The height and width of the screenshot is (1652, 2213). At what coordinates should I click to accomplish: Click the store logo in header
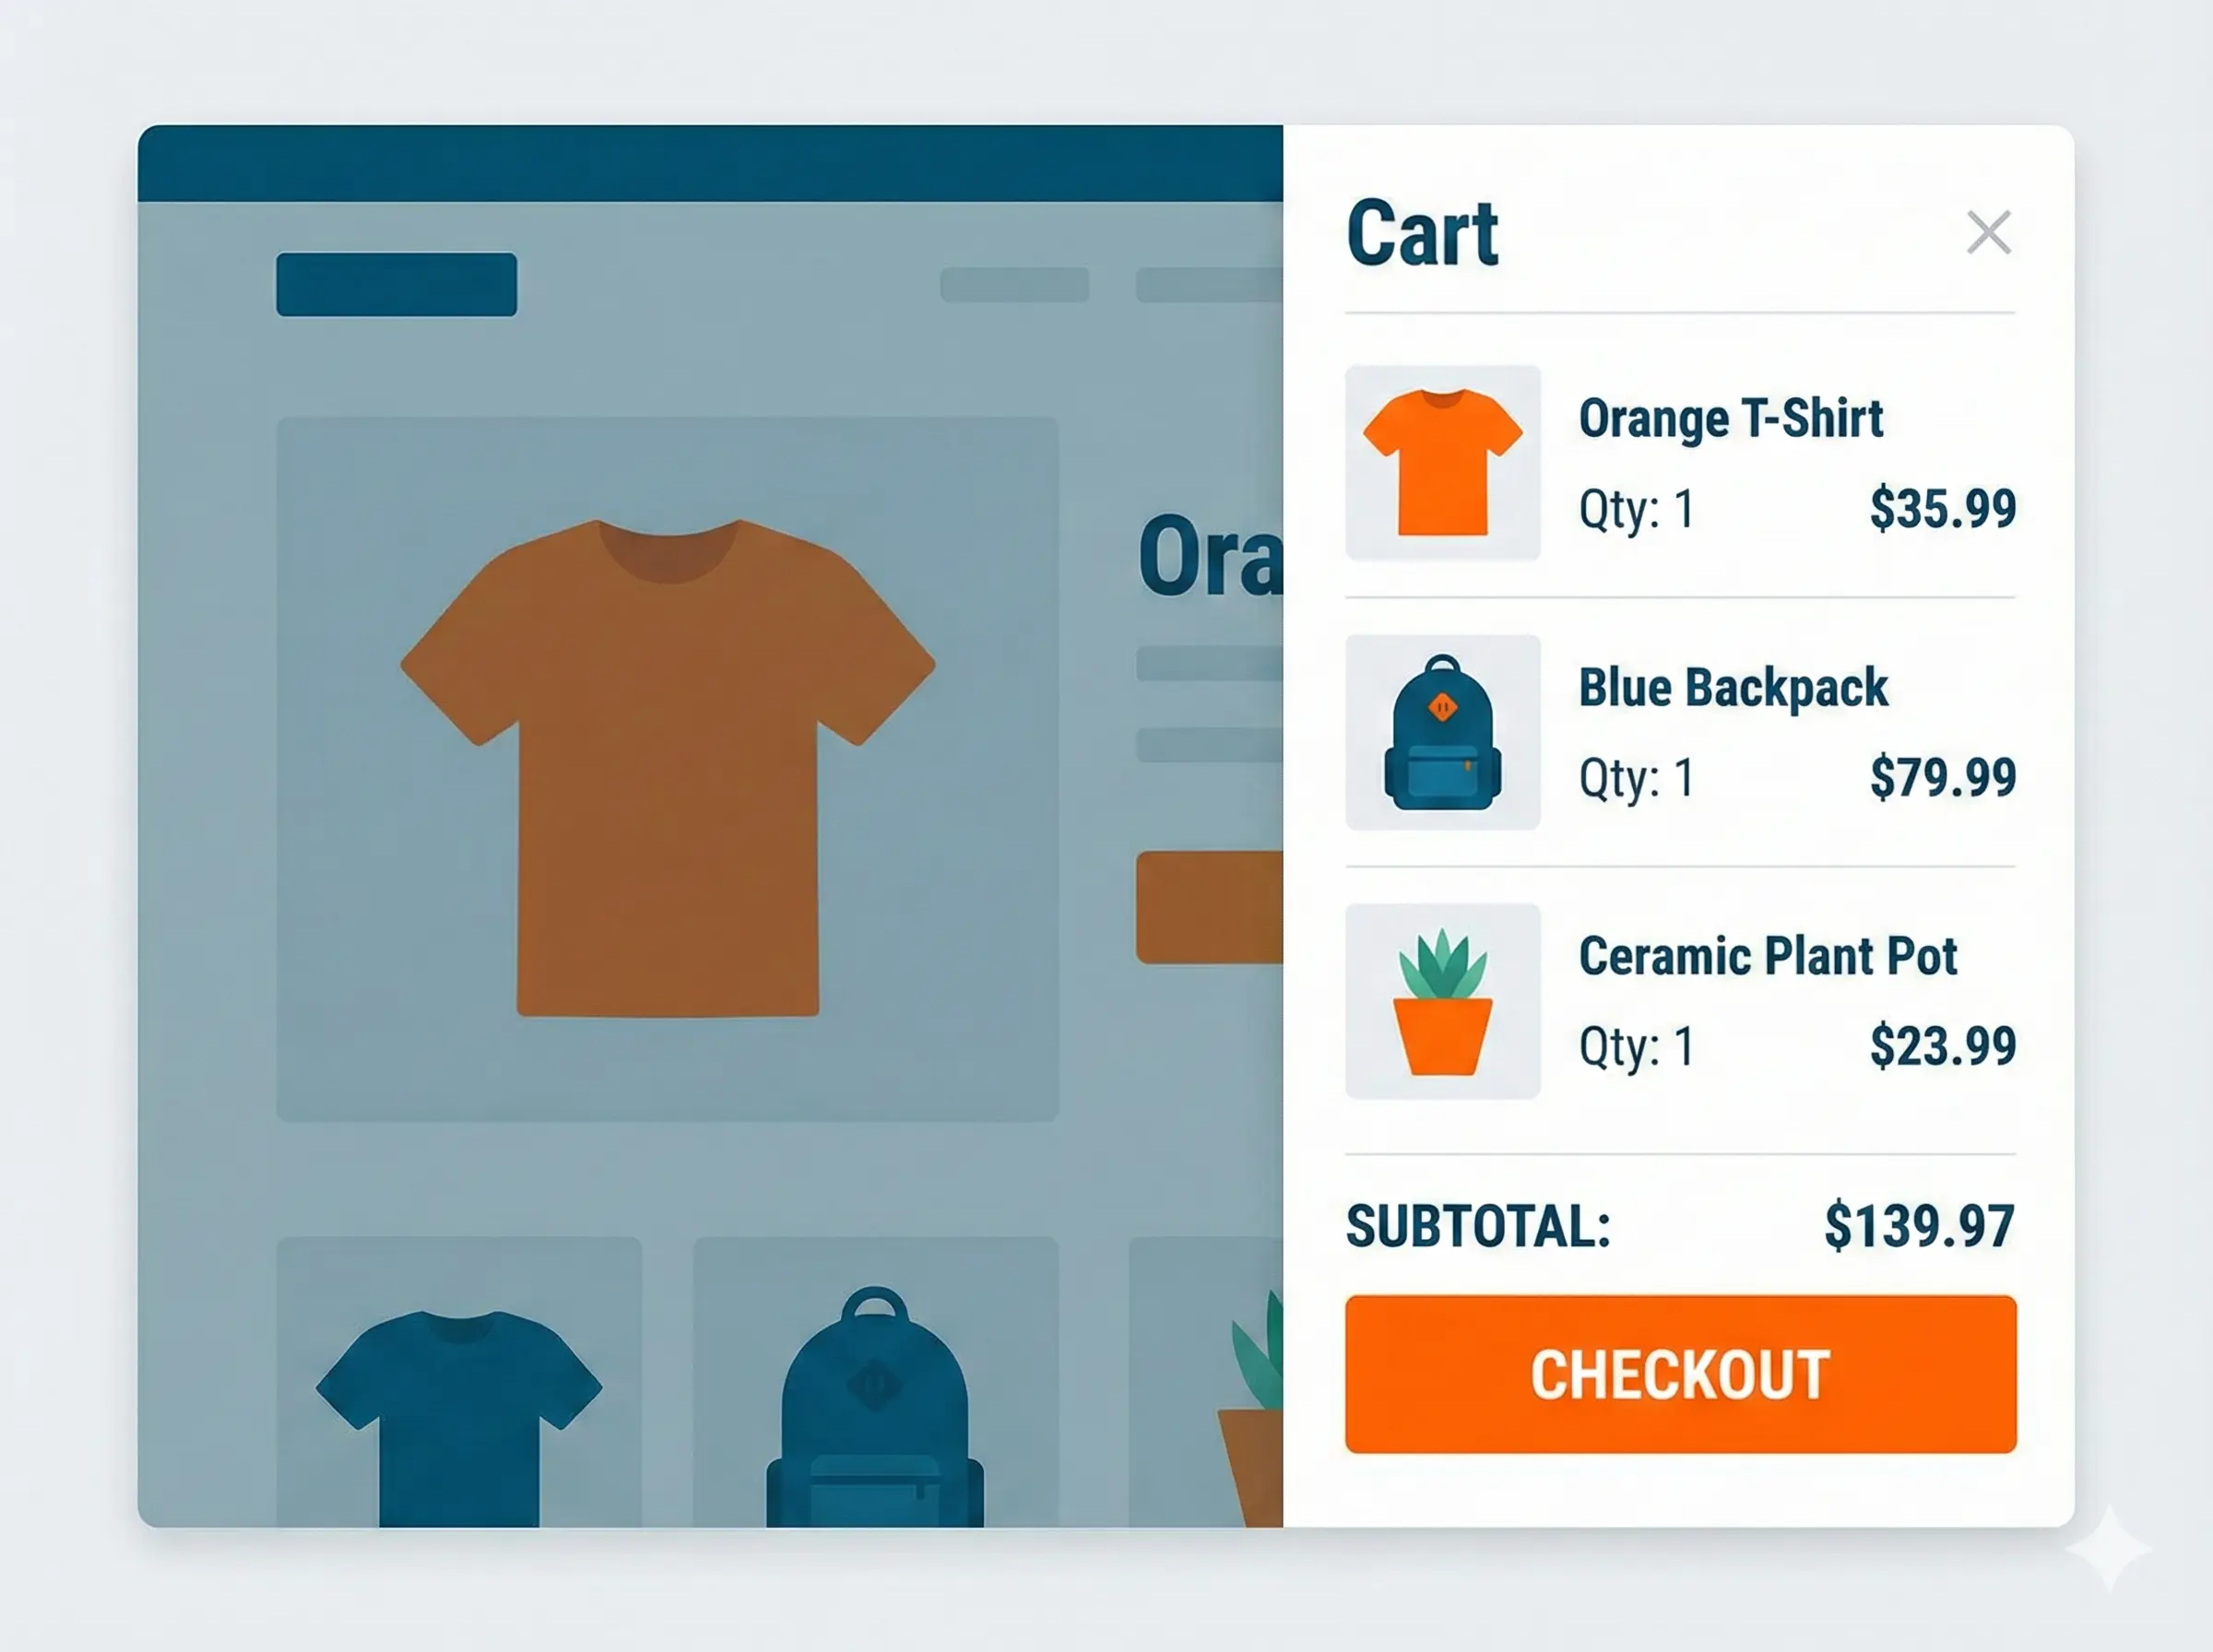pyautogui.click(x=396, y=284)
